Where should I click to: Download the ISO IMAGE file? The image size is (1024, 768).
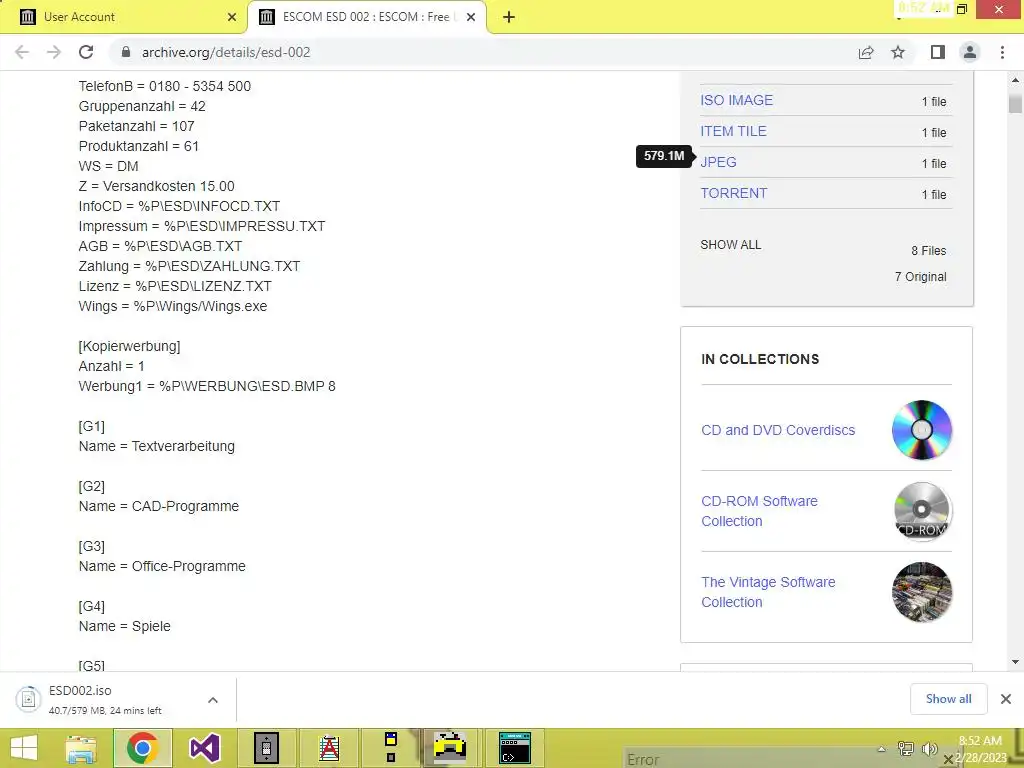737,100
